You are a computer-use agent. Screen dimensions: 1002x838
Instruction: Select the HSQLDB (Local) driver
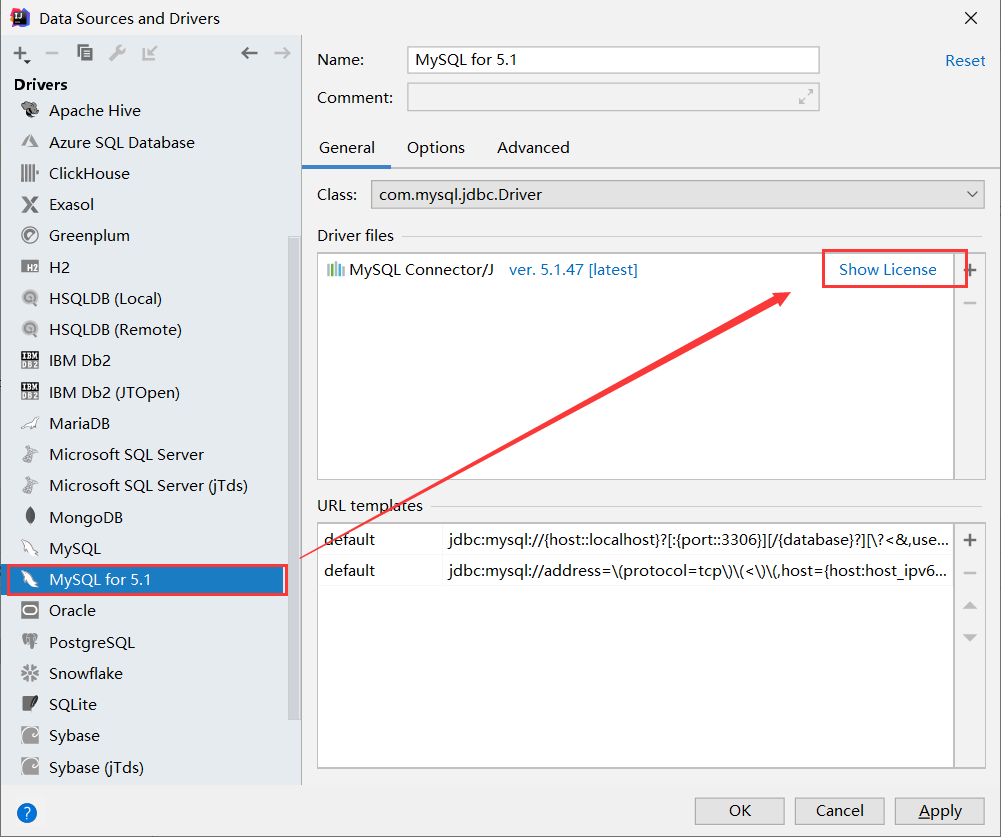pyautogui.click(x=144, y=299)
